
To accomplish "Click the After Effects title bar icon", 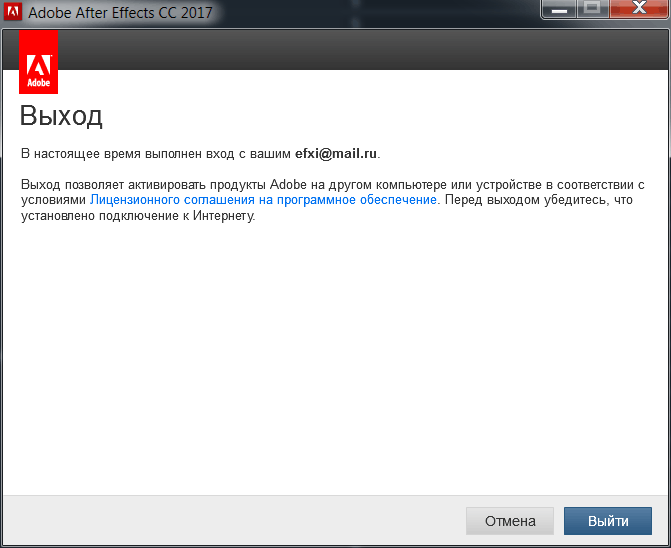I will click(x=12, y=12).
